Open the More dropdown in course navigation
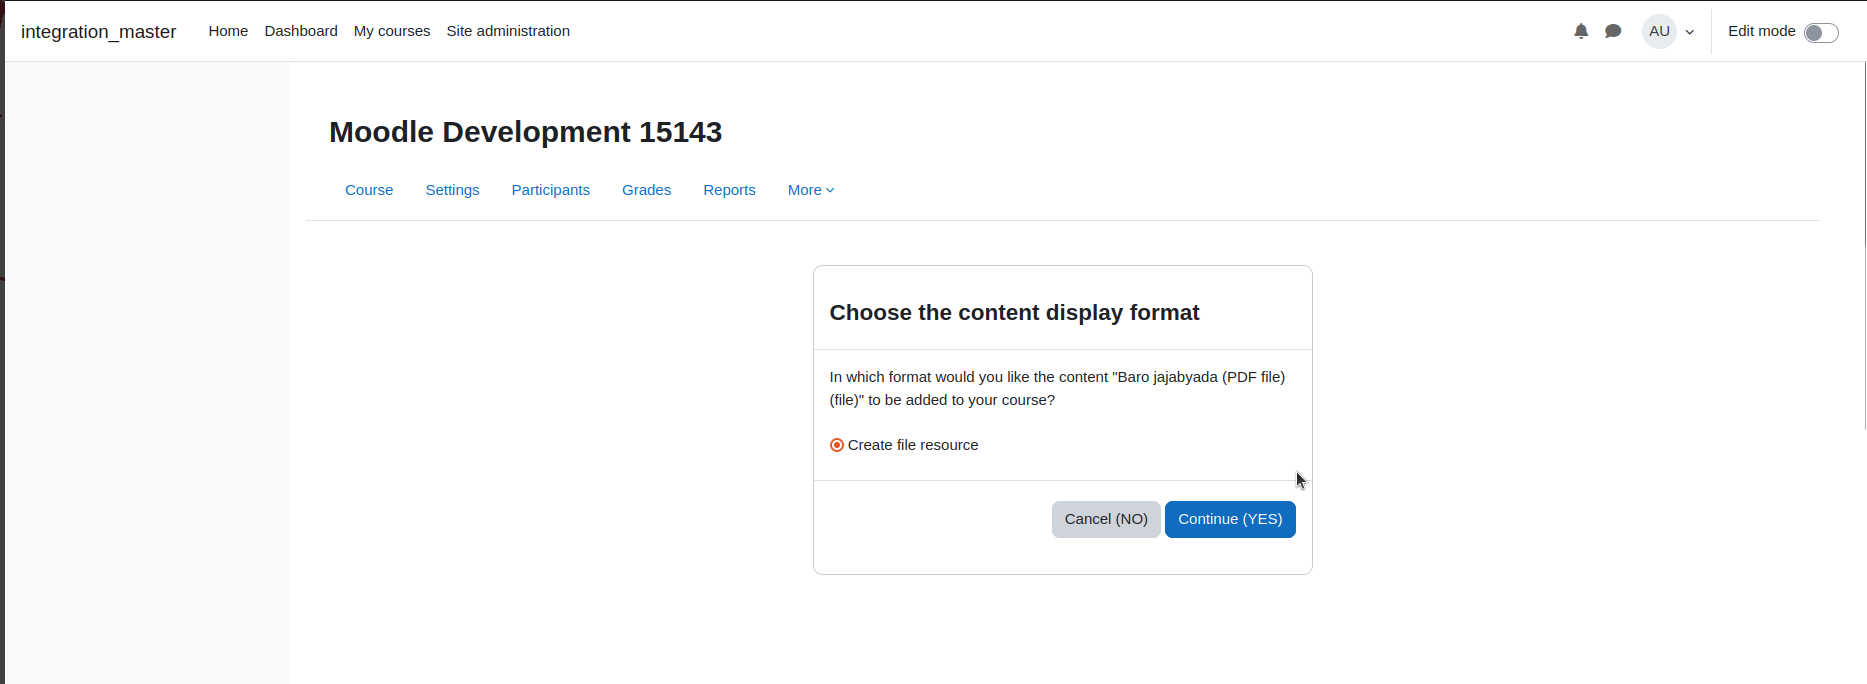 point(811,190)
